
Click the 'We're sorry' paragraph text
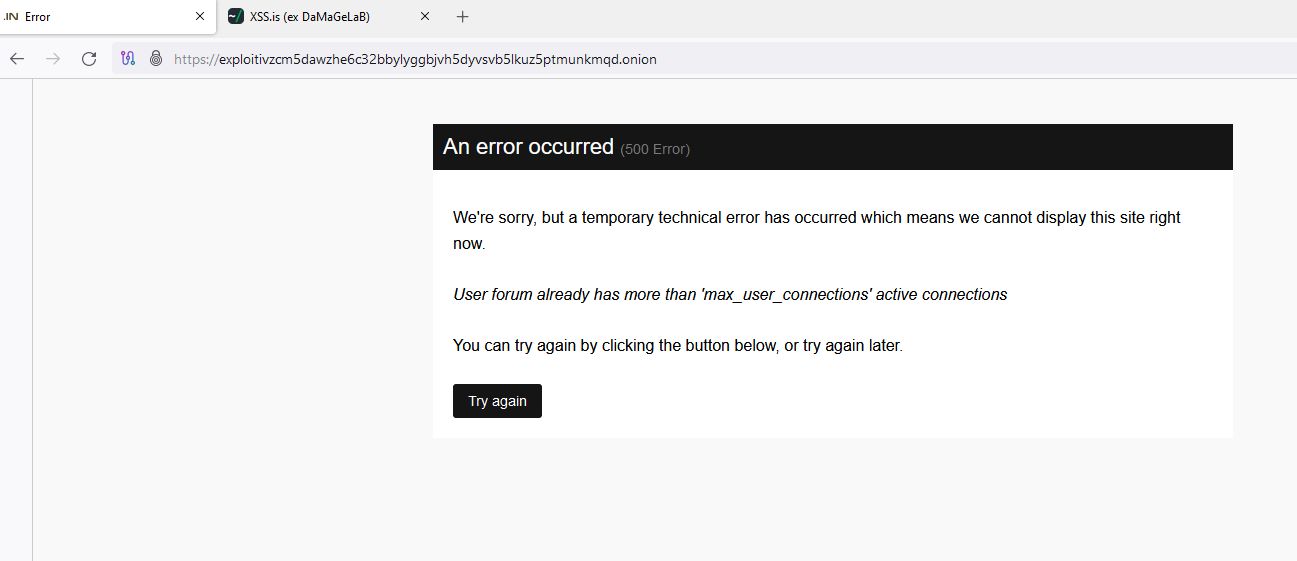pyautogui.click(x=816, y=218)
